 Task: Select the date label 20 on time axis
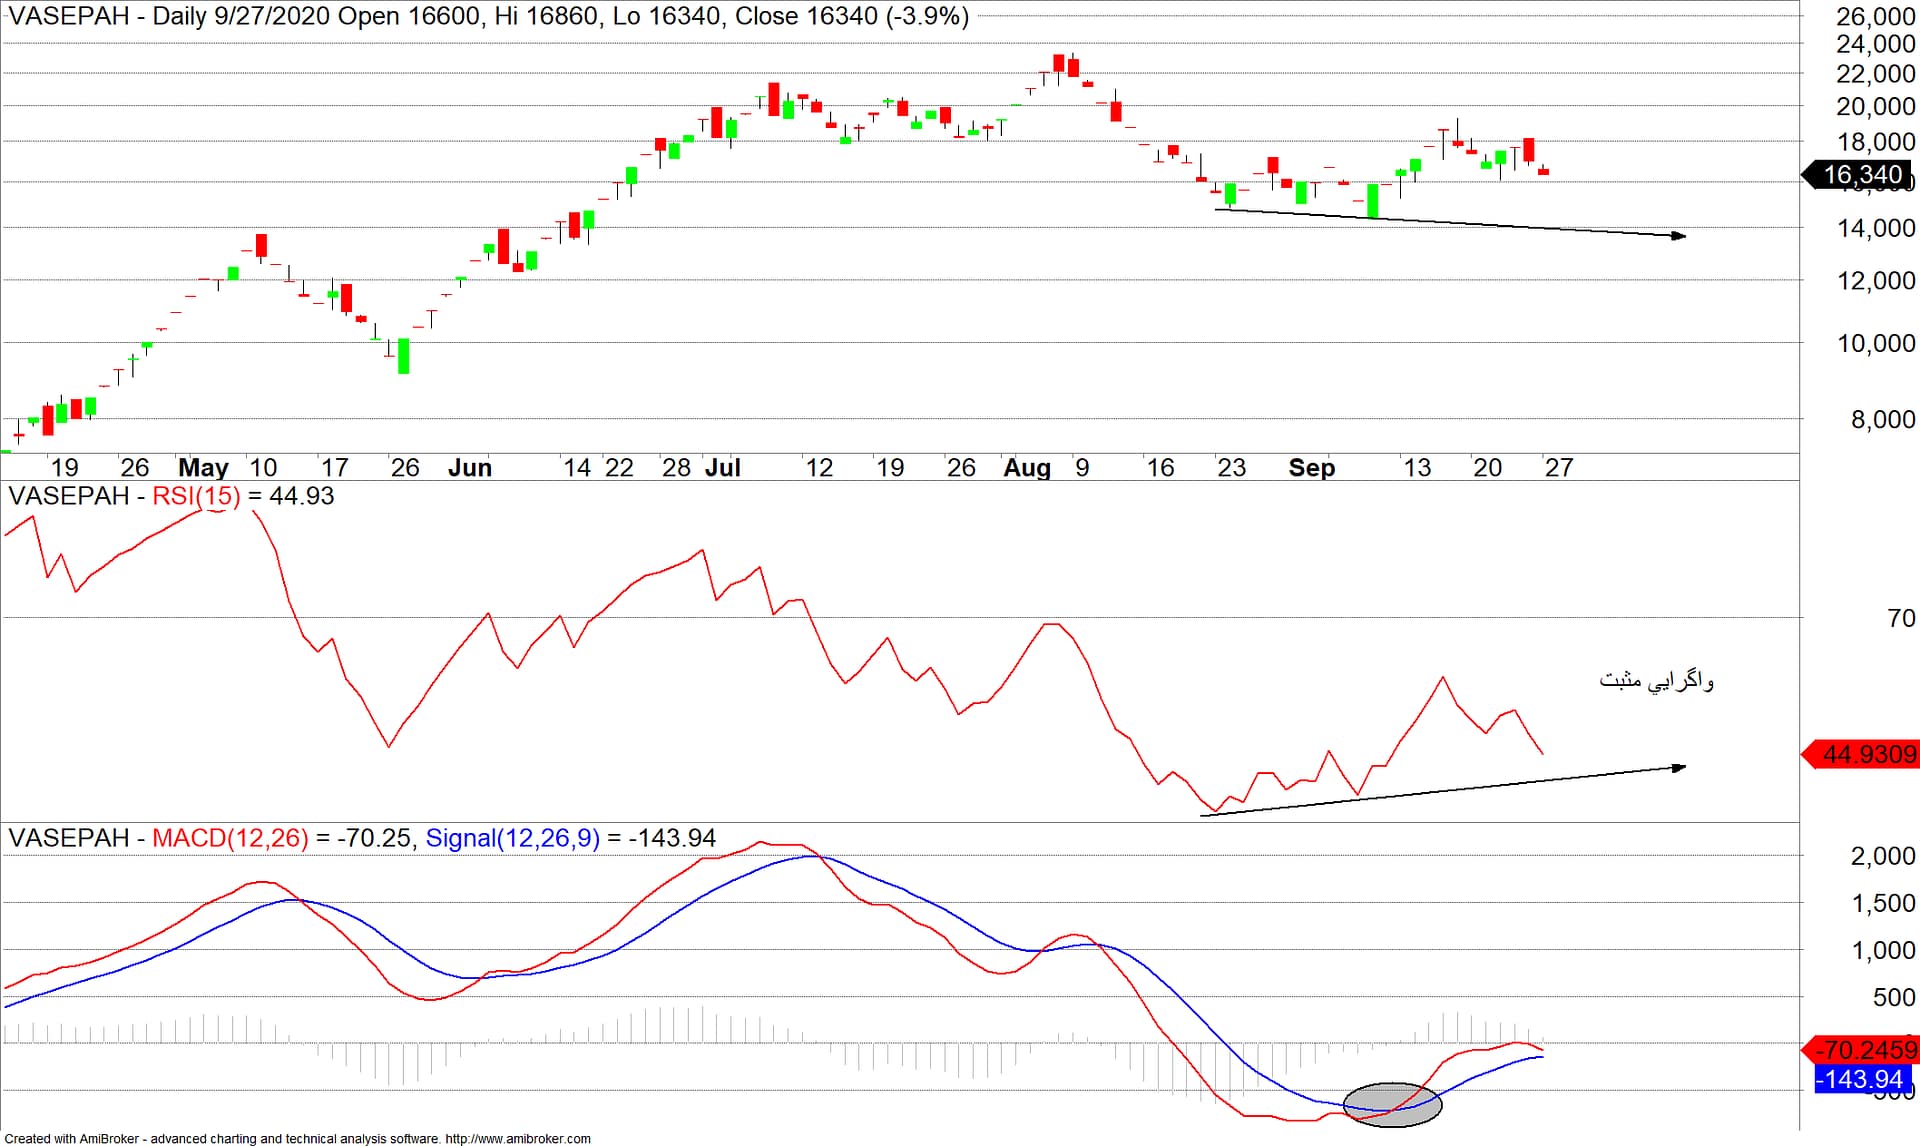[x=1488, y=468]
